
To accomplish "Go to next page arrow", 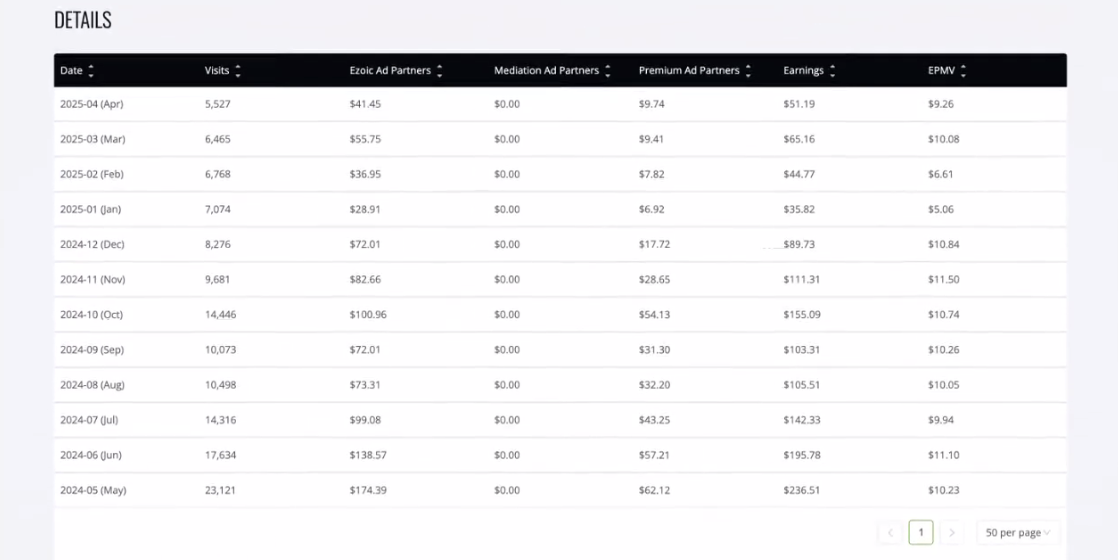I will point(952,532).
